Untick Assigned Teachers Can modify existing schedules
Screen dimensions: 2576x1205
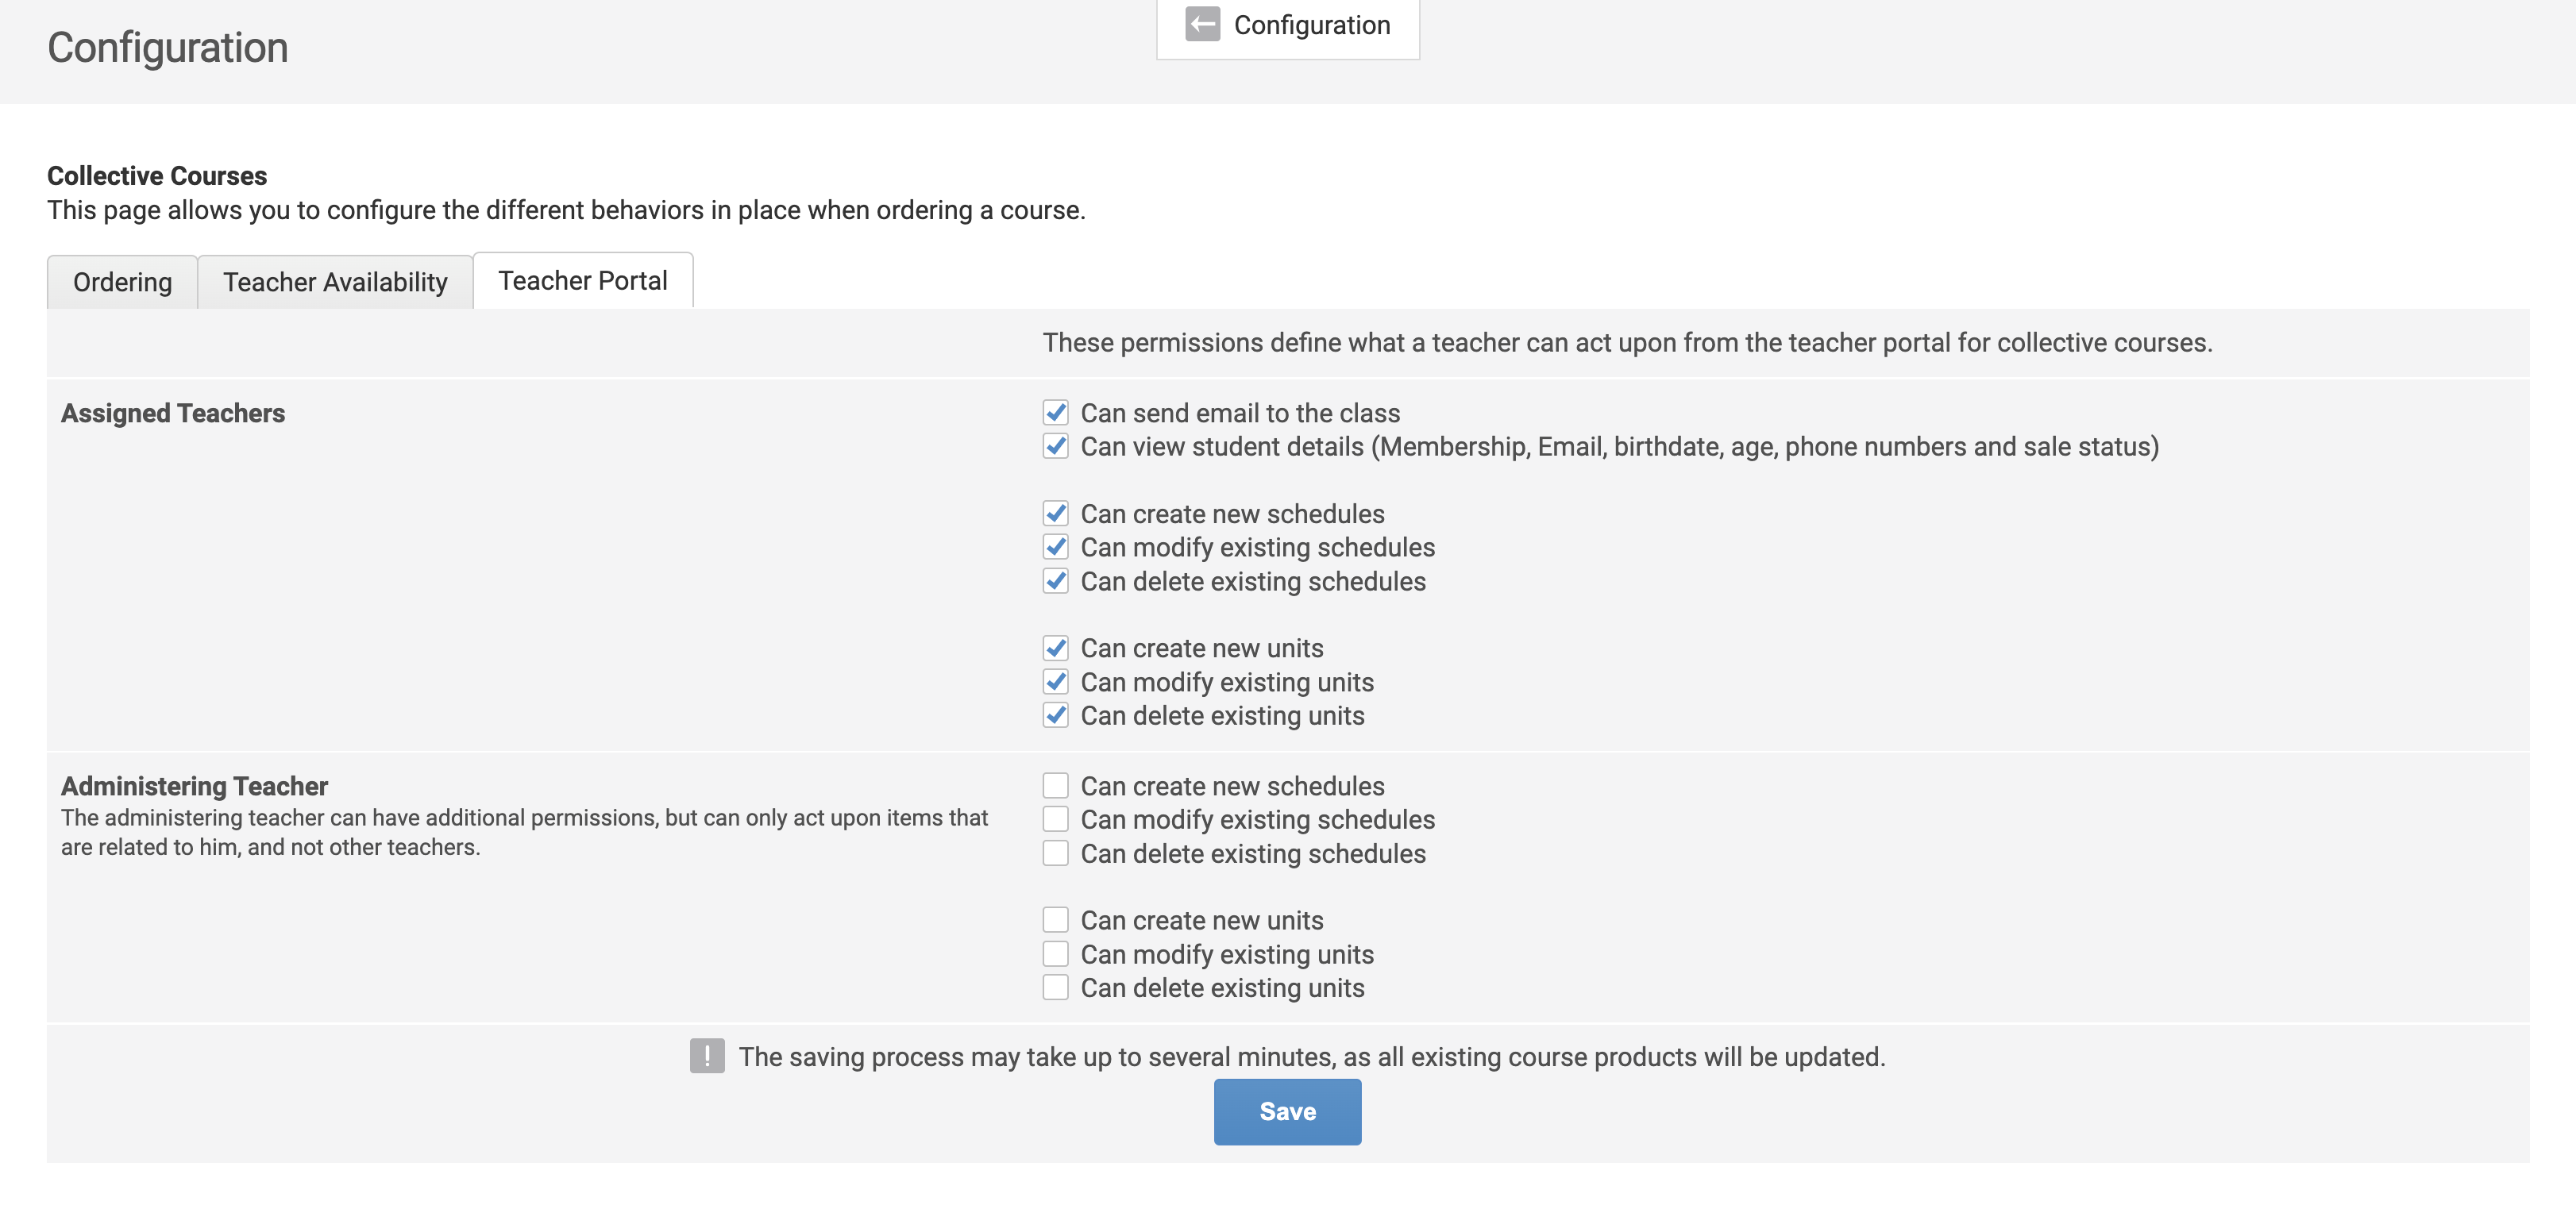(x=1055, y=547)
